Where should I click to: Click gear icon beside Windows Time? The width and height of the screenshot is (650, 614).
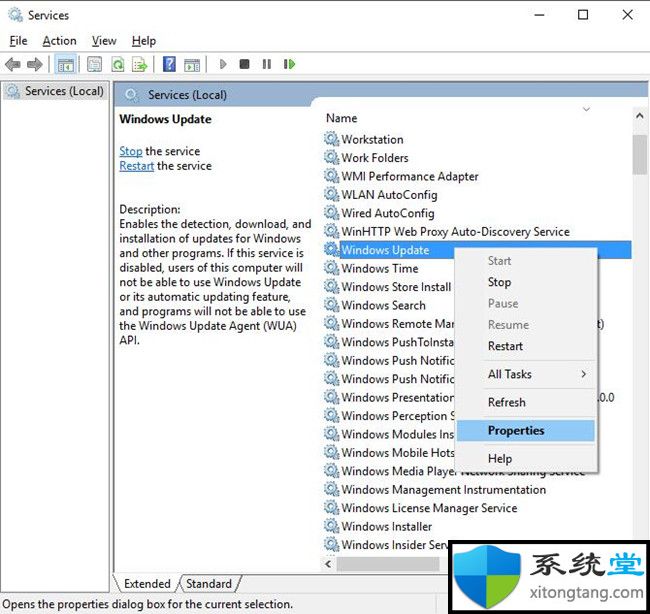331,268
